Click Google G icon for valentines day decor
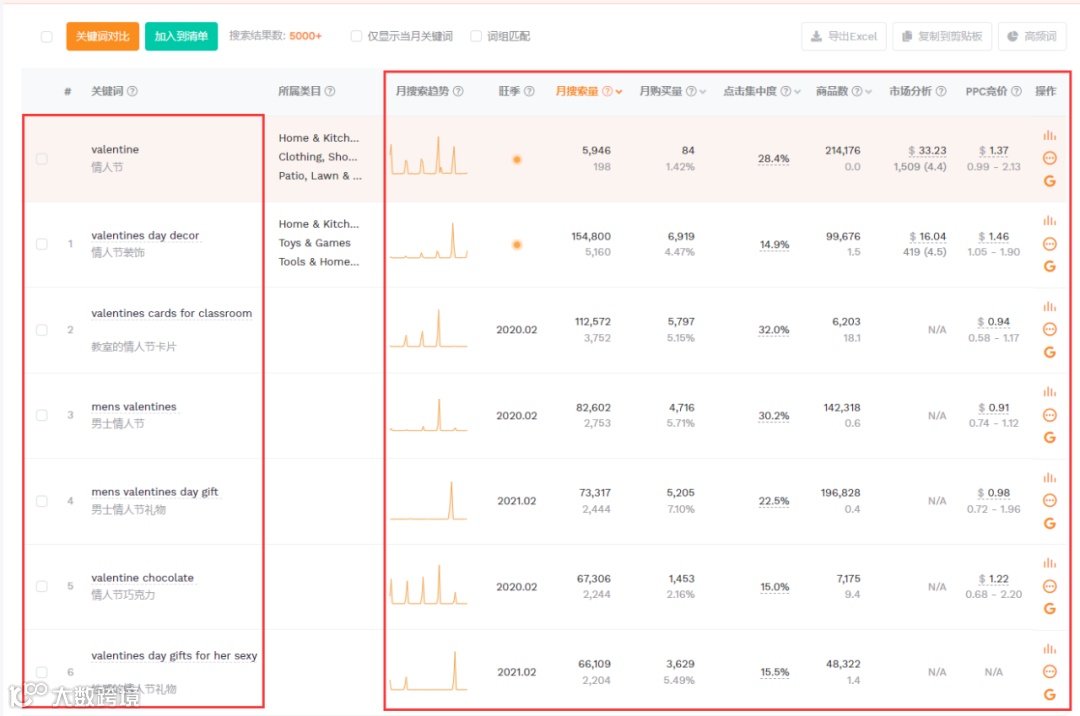1080x716 pixels. point(1049,266)
